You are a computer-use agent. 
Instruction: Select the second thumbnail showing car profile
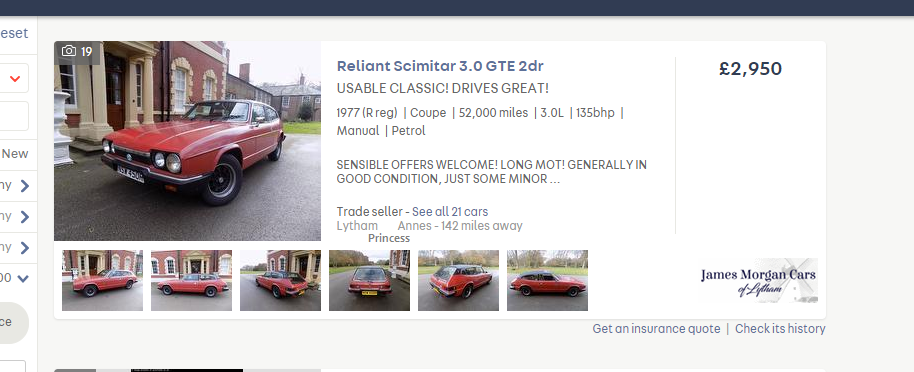[191, 280]
